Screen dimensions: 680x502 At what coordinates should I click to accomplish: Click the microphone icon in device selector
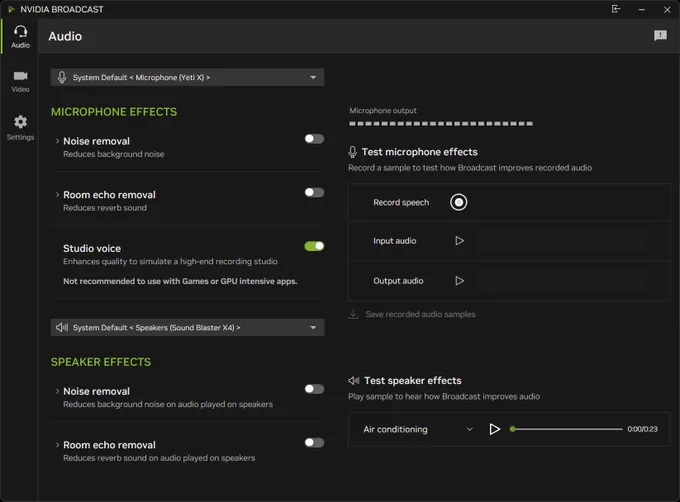pyautogui.click(x=62, y=77)
